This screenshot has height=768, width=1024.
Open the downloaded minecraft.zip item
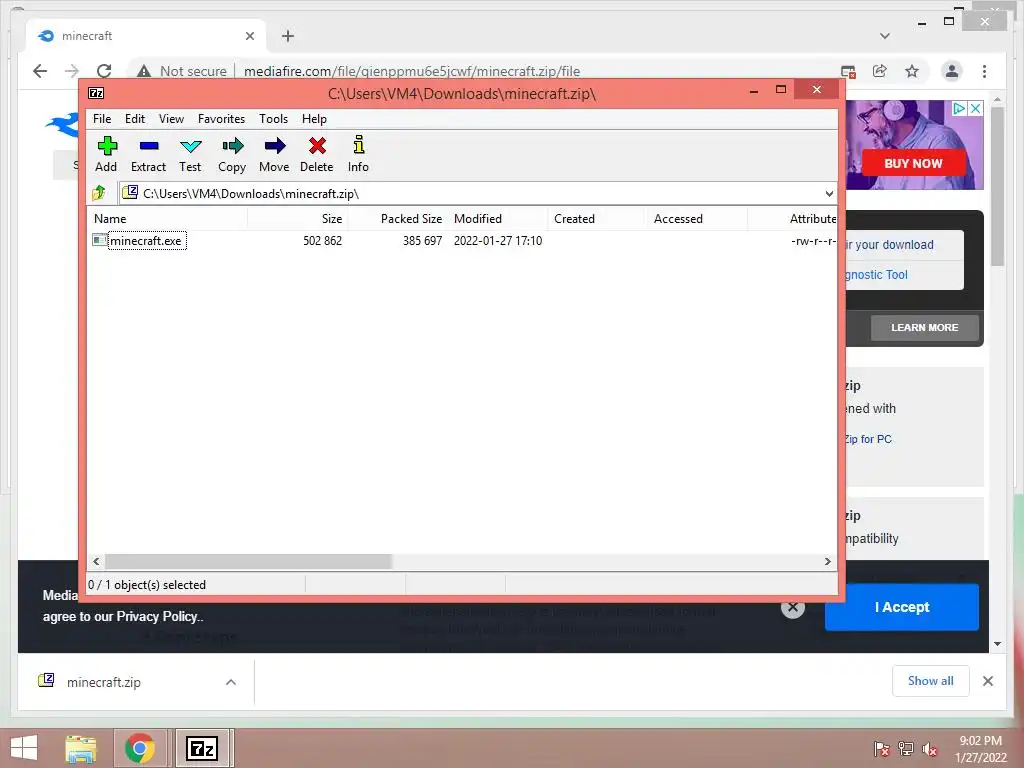point(103,682)
